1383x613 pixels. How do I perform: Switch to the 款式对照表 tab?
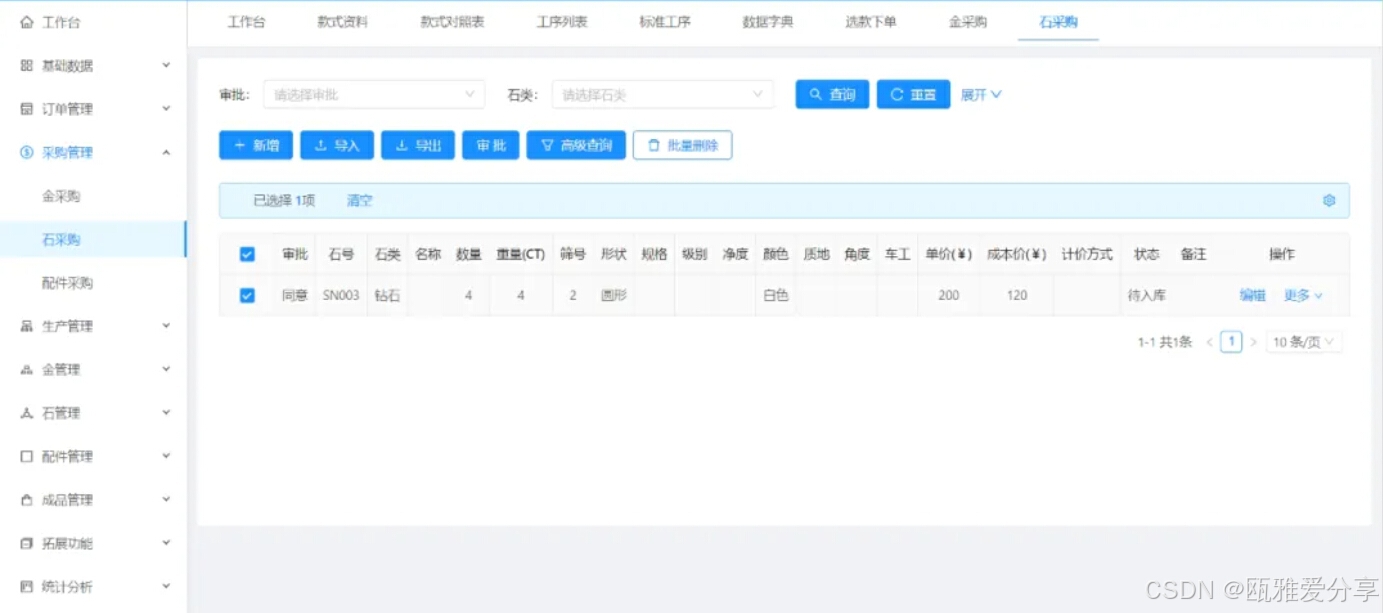[452, 21]
